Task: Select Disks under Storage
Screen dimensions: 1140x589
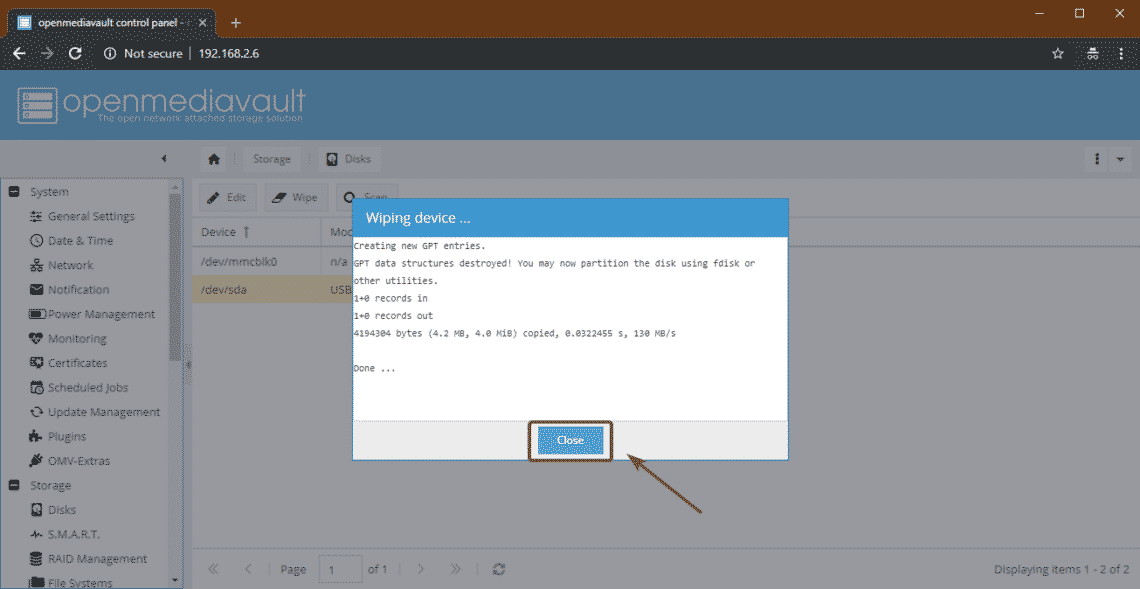Action: point(62,510)
